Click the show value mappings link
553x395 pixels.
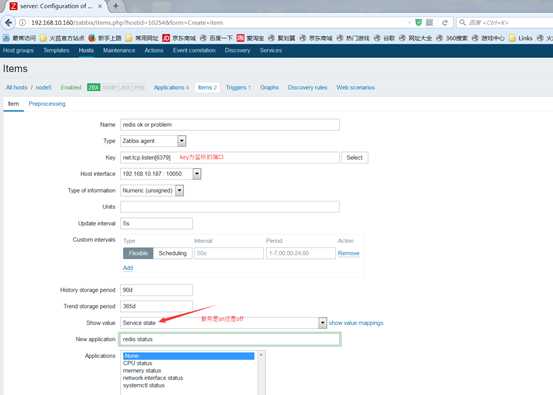tap(356, 323)
